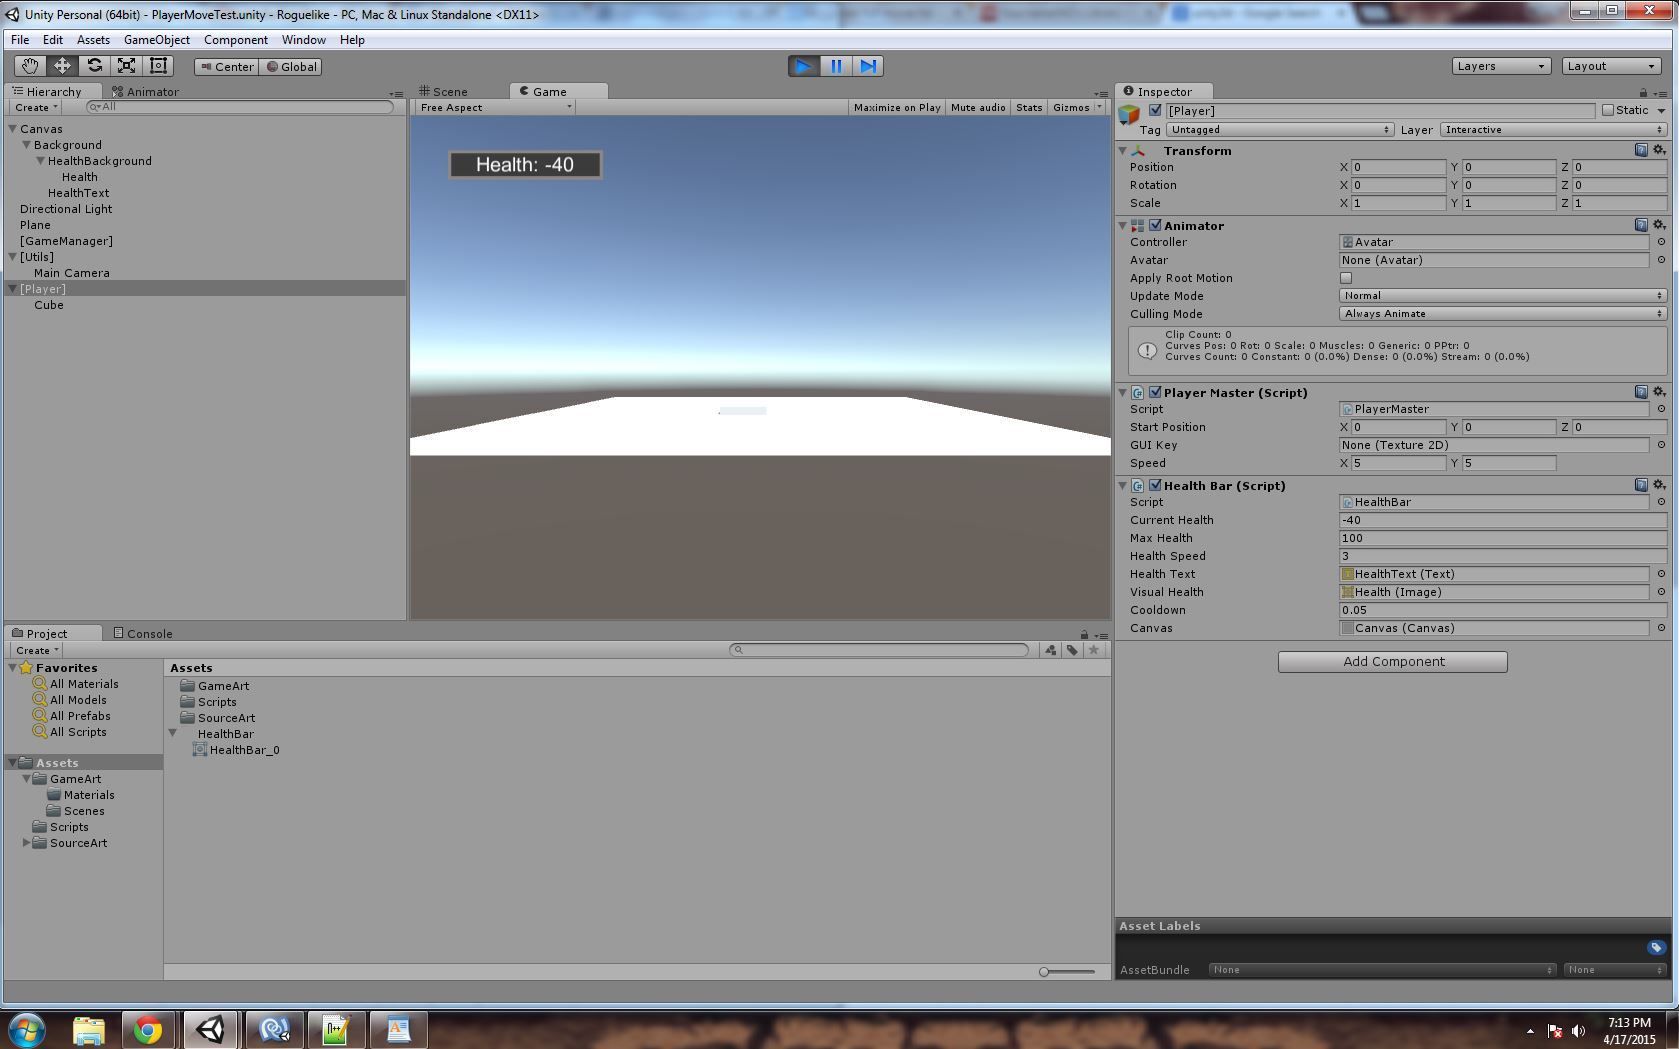Open the Component menu

coord(236,40)
